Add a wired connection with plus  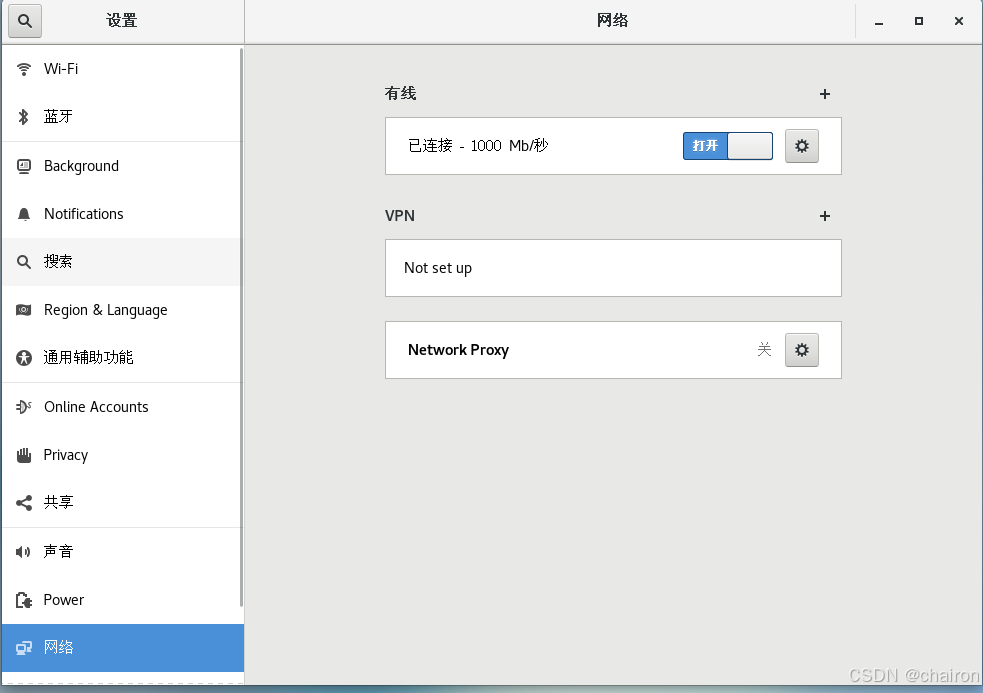pyautogui.click(x=825, y=94)
